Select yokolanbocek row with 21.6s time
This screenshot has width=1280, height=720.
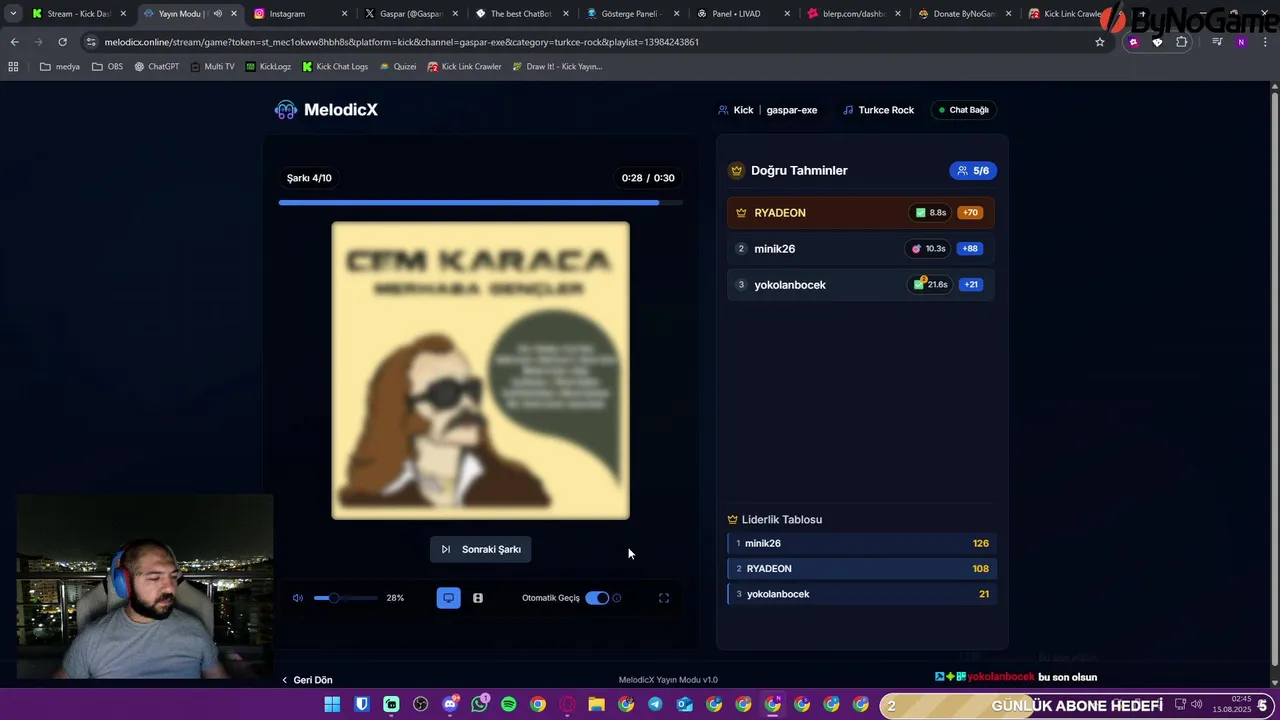(861, 285)
